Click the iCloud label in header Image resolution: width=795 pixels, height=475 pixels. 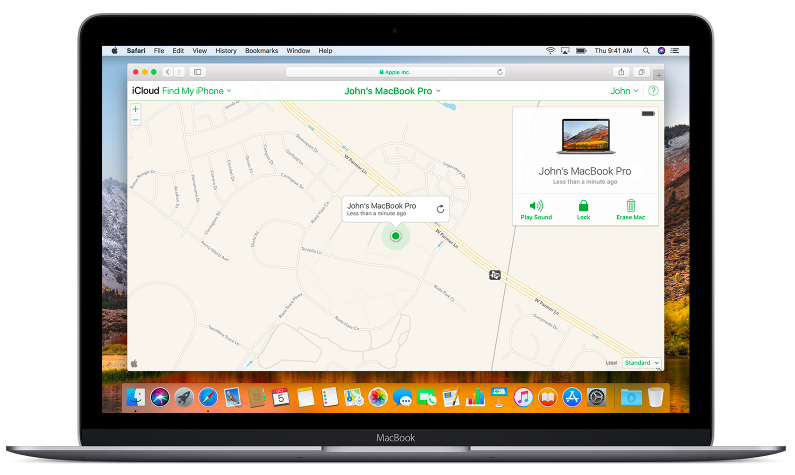tap(146, 91)
